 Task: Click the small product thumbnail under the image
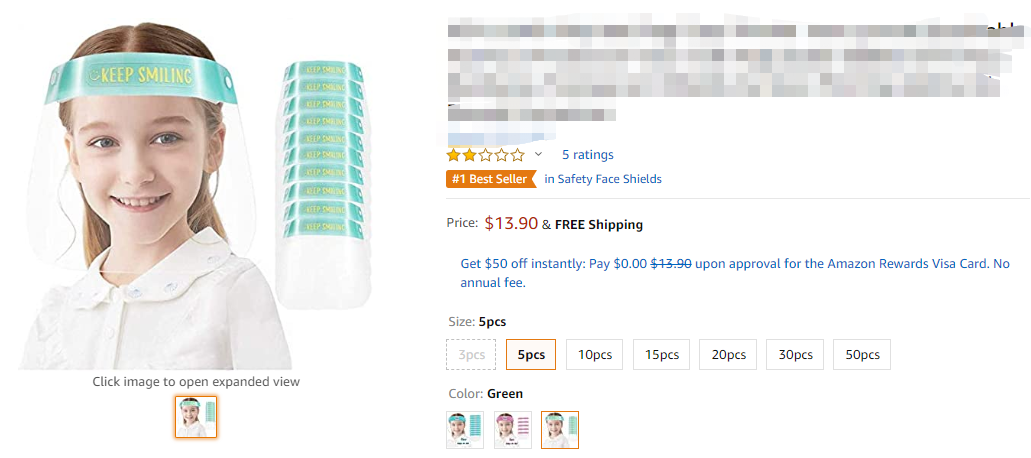(x=196, y=417)
